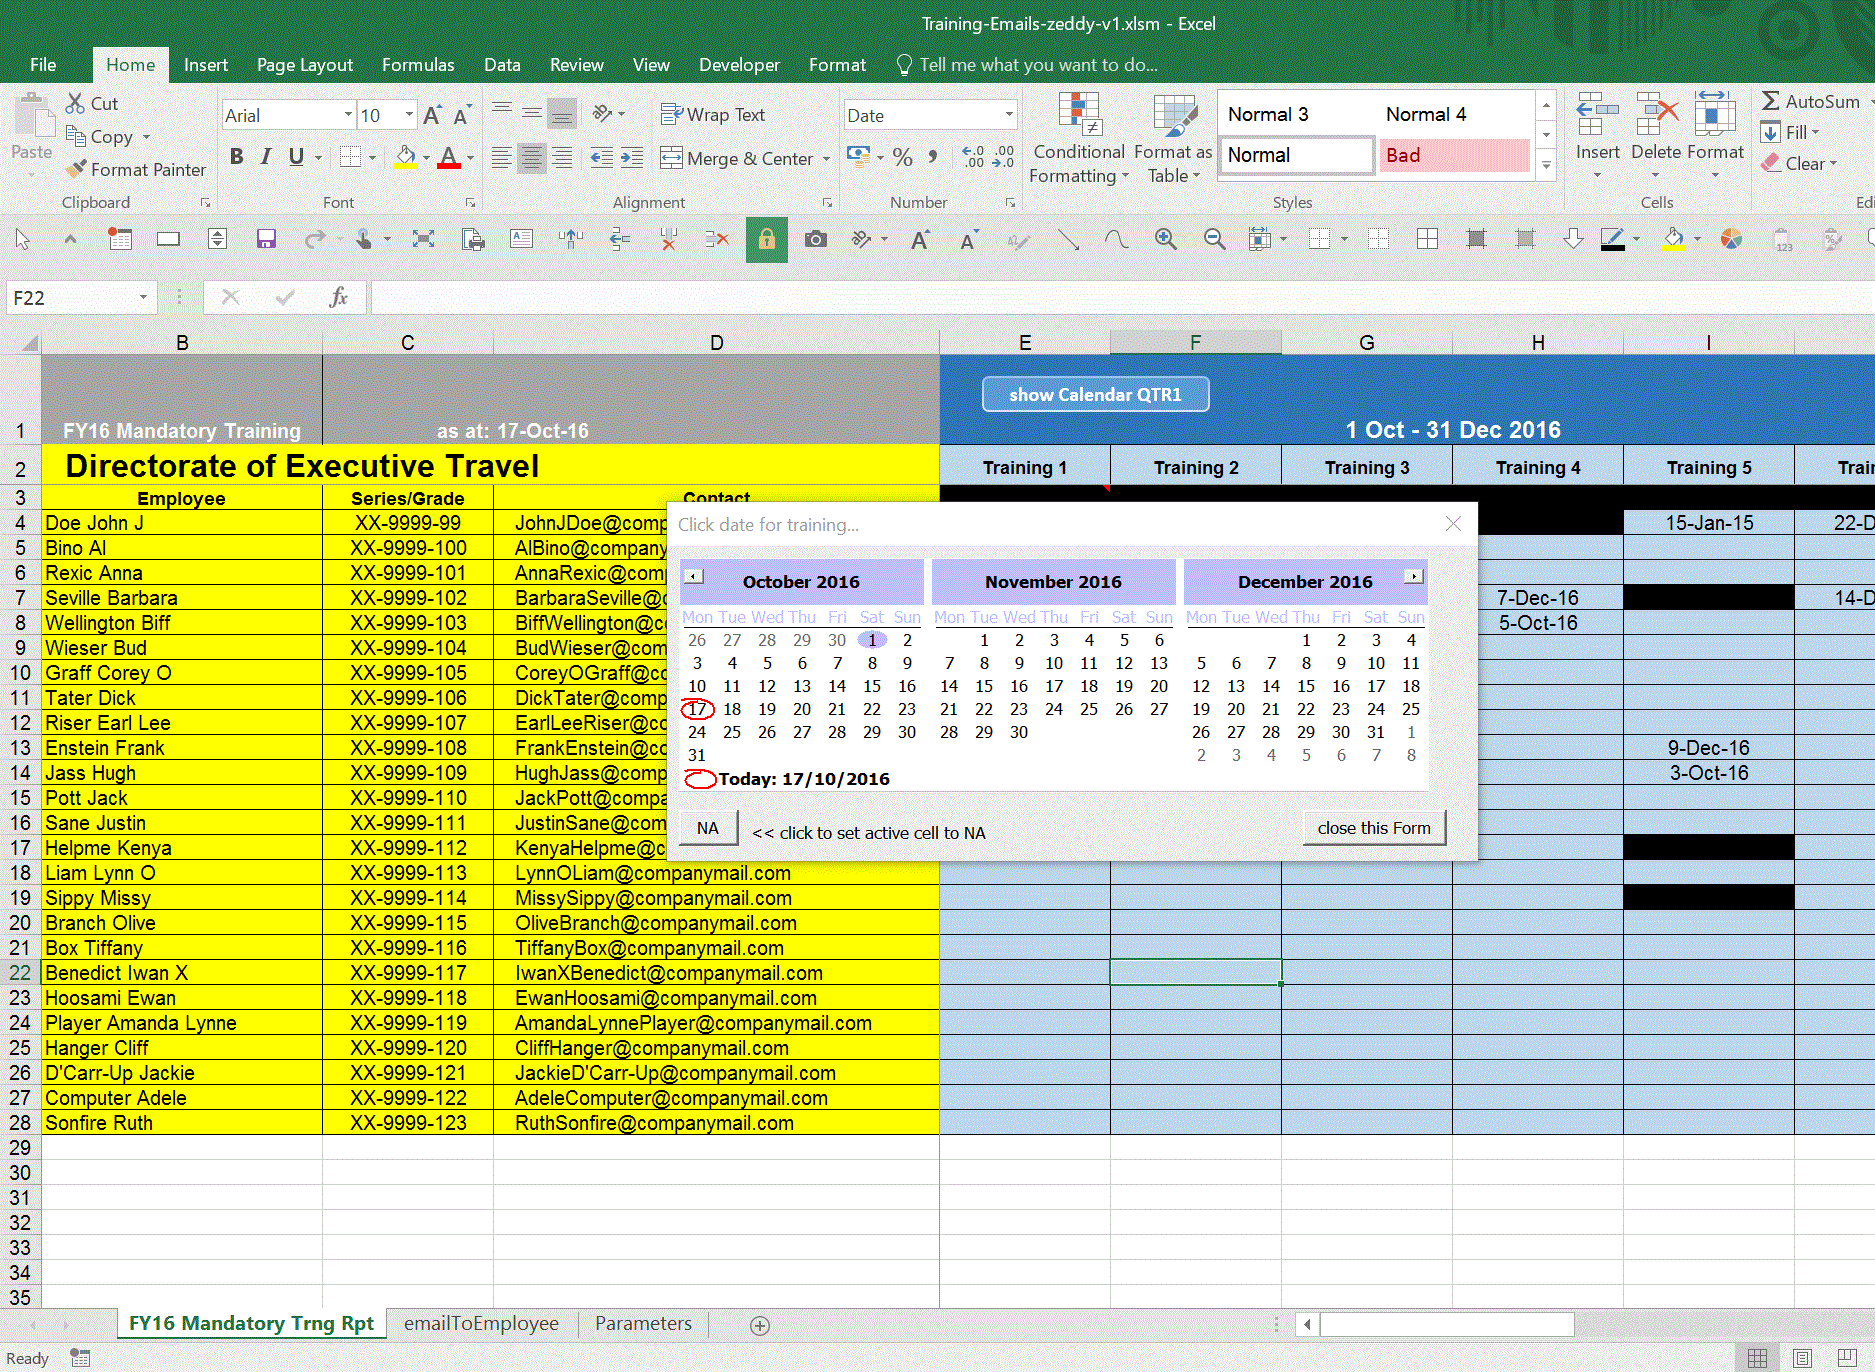Click the Increase Decimal icon
1875x1372 pixels.
coord(973,157)
